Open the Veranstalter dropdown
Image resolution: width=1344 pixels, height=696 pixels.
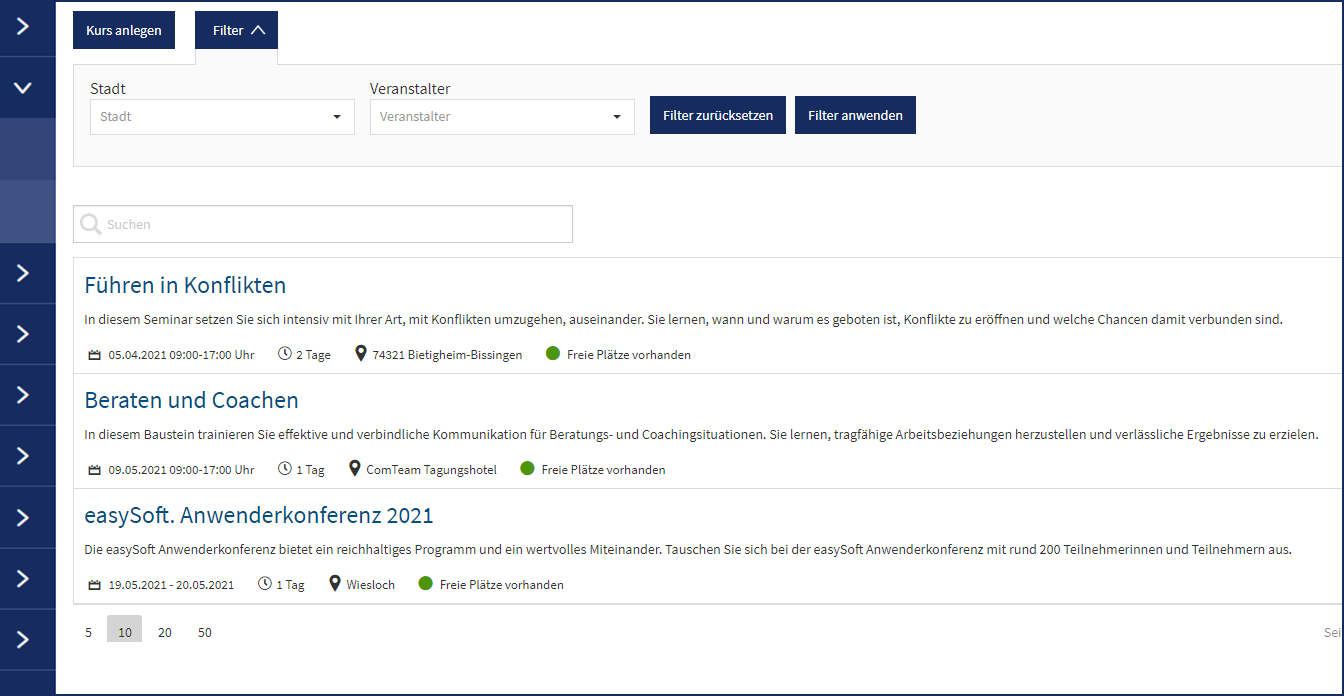point(502,116)
